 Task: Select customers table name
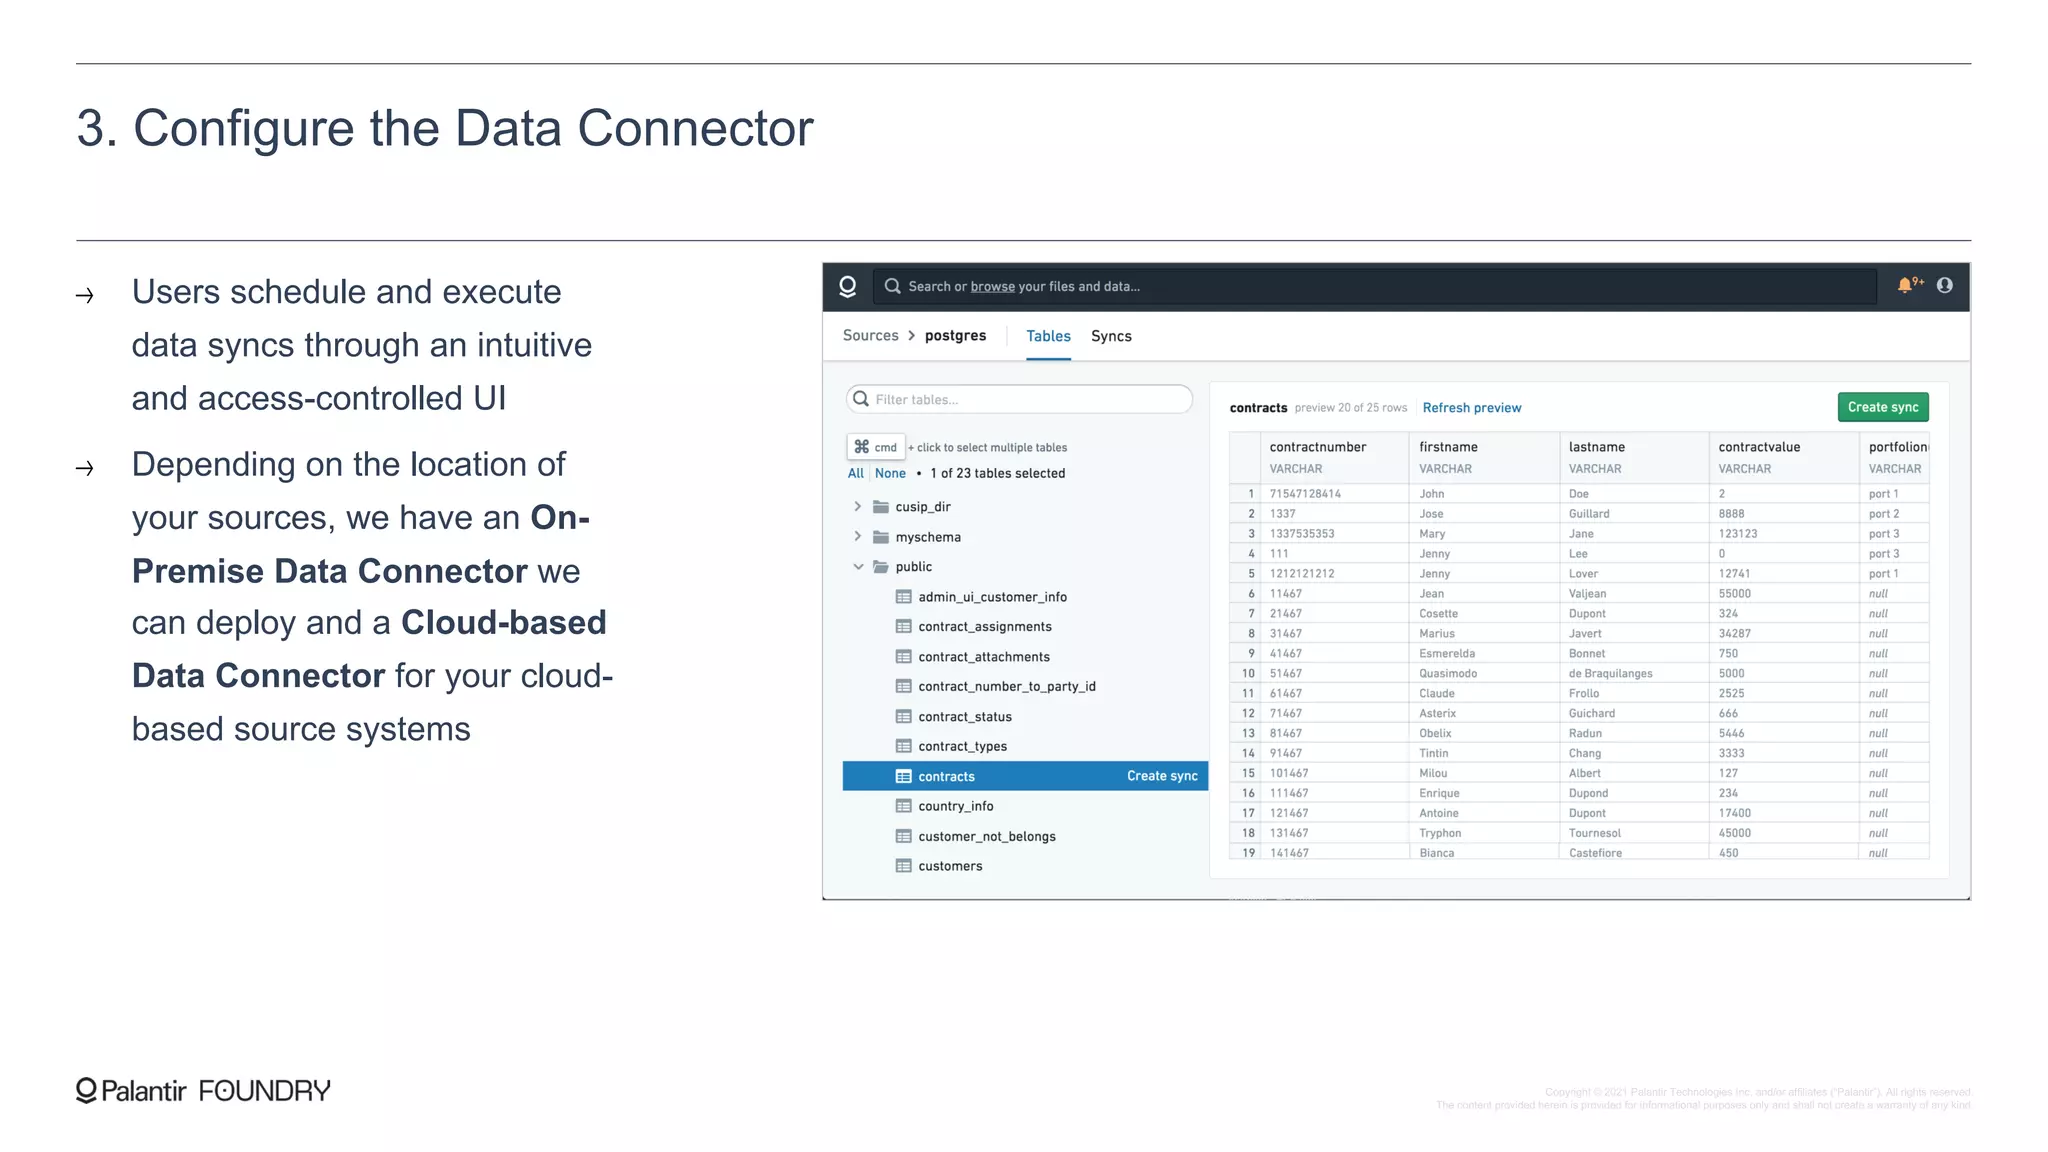pos(950,866)
